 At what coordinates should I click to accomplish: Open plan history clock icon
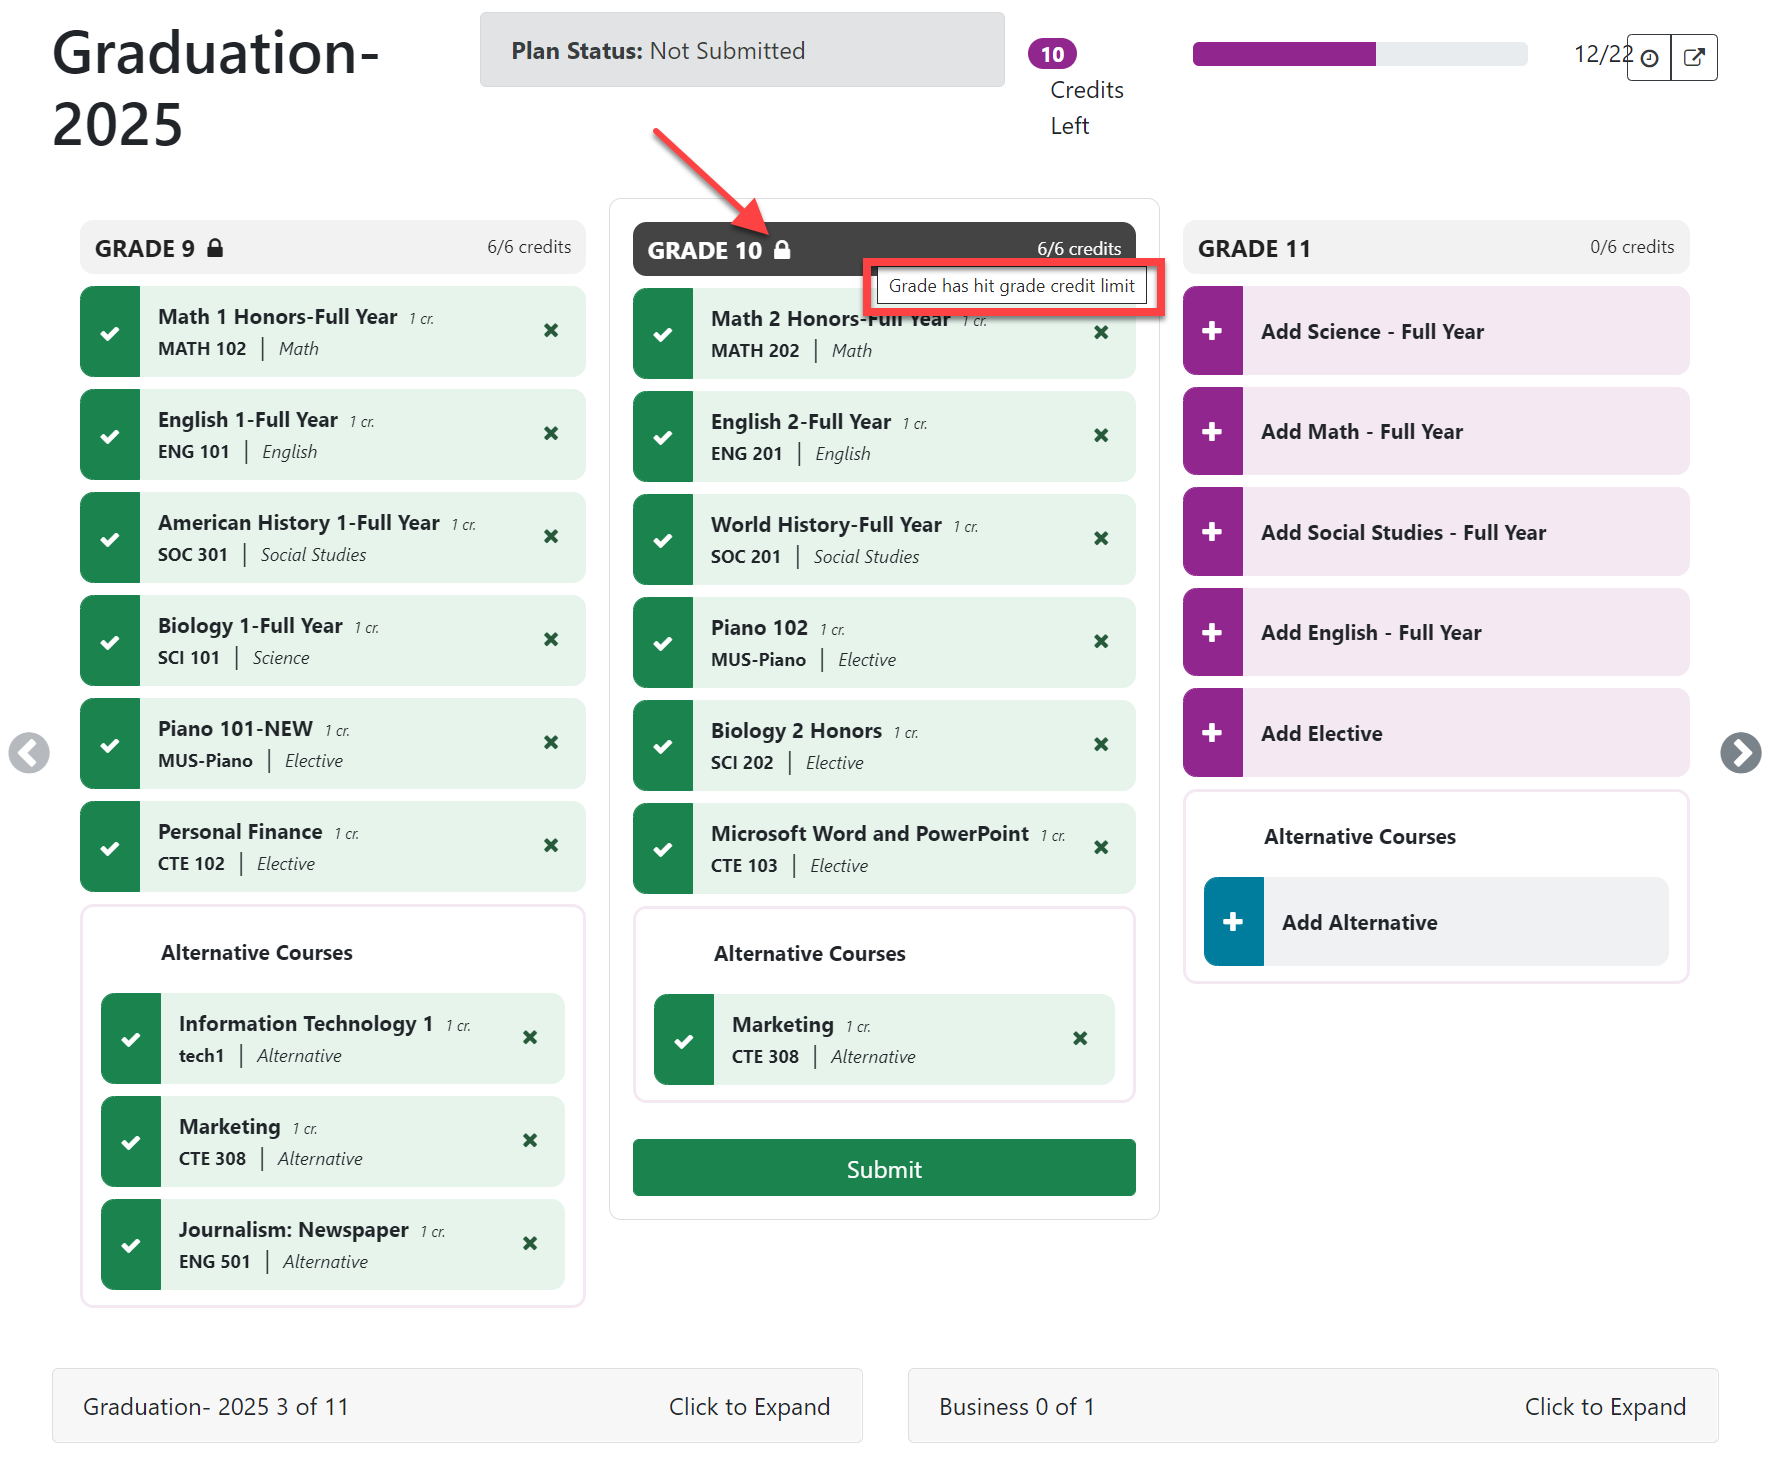[1650, 58]
